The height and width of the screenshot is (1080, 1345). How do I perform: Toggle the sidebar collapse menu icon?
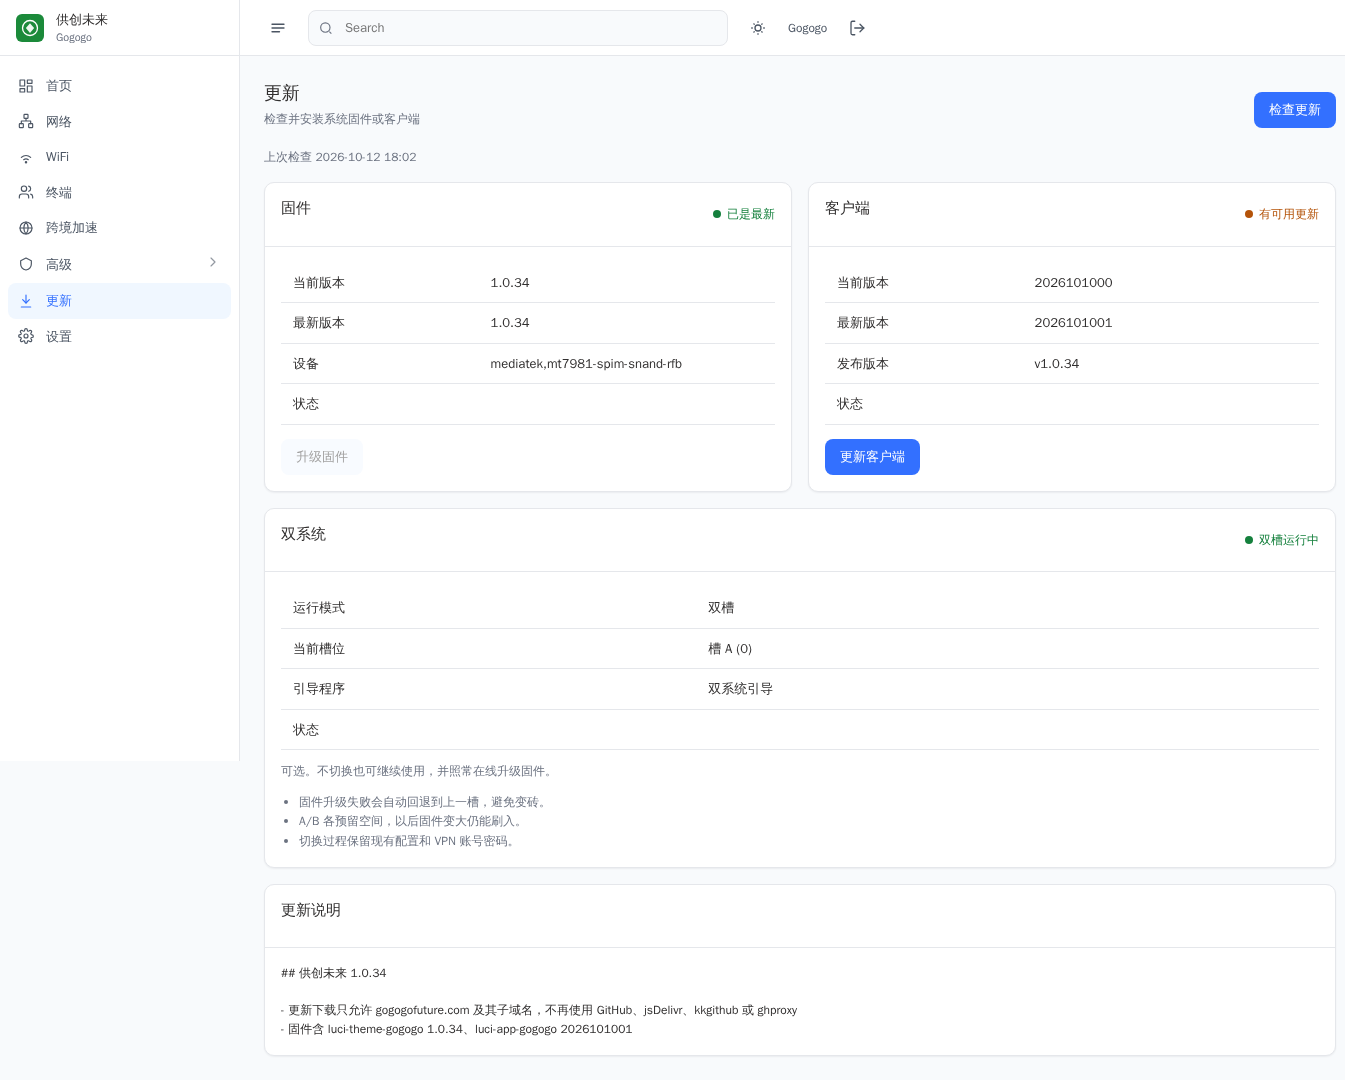[x=278, y=28]
